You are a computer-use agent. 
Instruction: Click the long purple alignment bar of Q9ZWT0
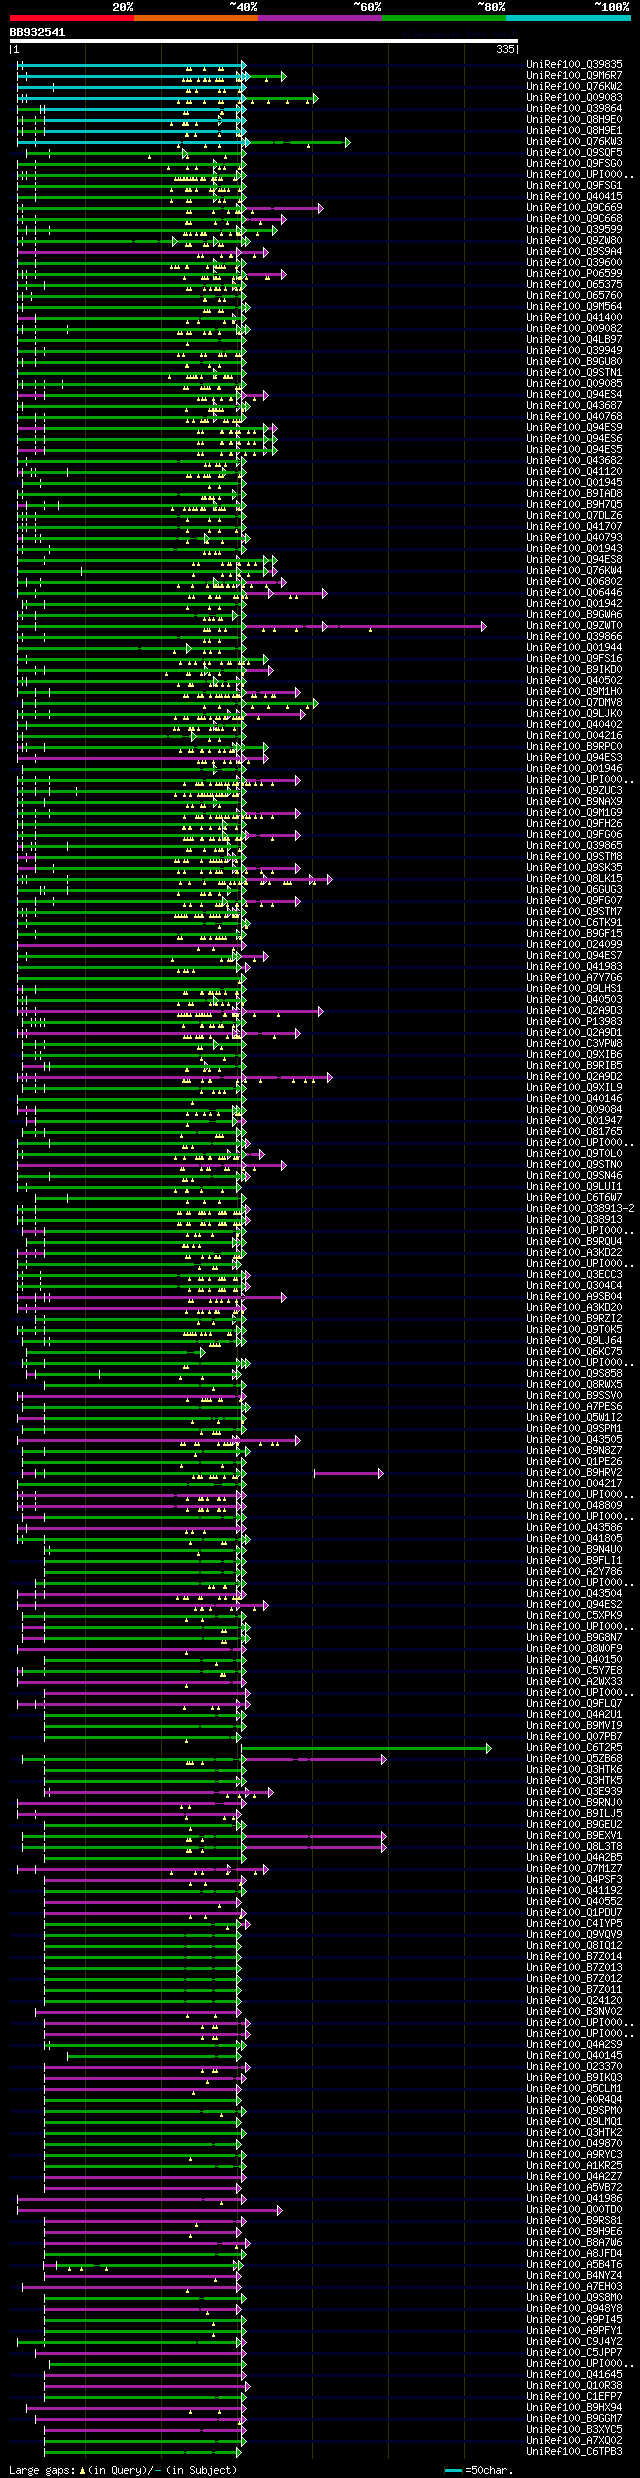click(x=364, y=626)
